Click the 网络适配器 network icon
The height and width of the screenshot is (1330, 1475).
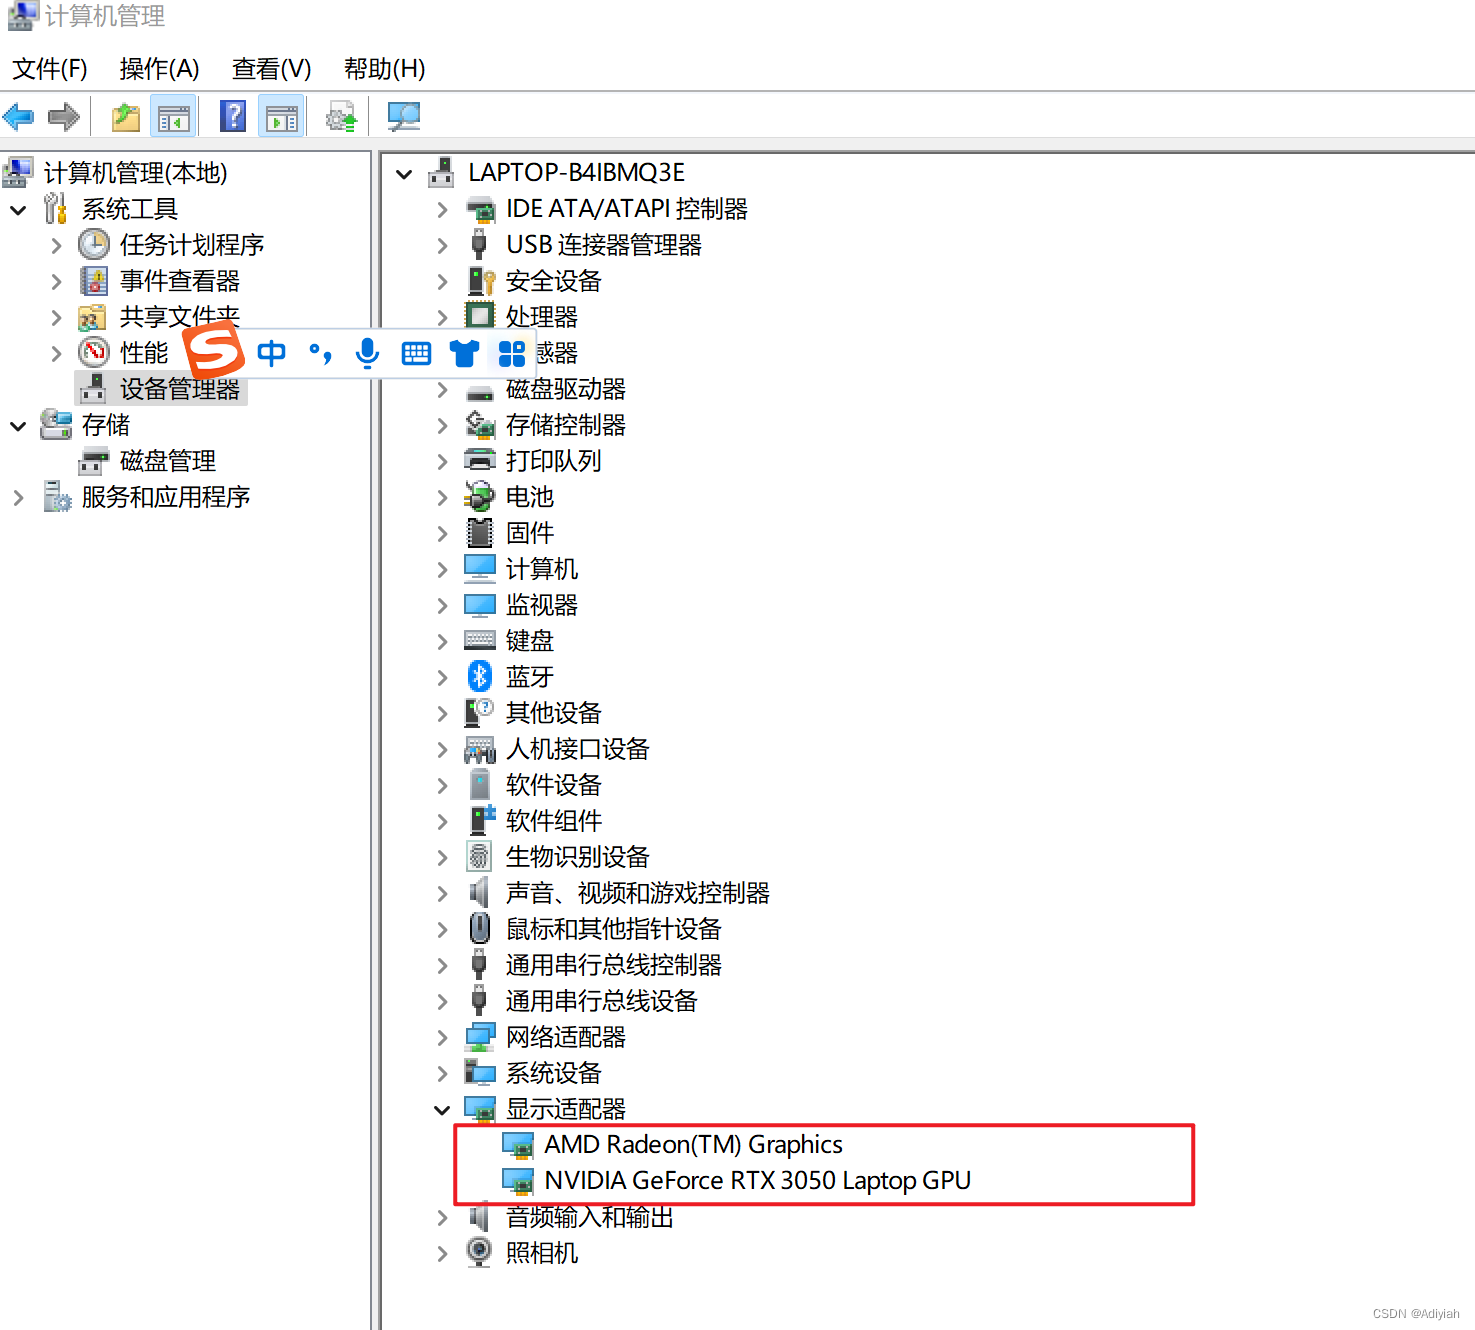coord(480,1037)
